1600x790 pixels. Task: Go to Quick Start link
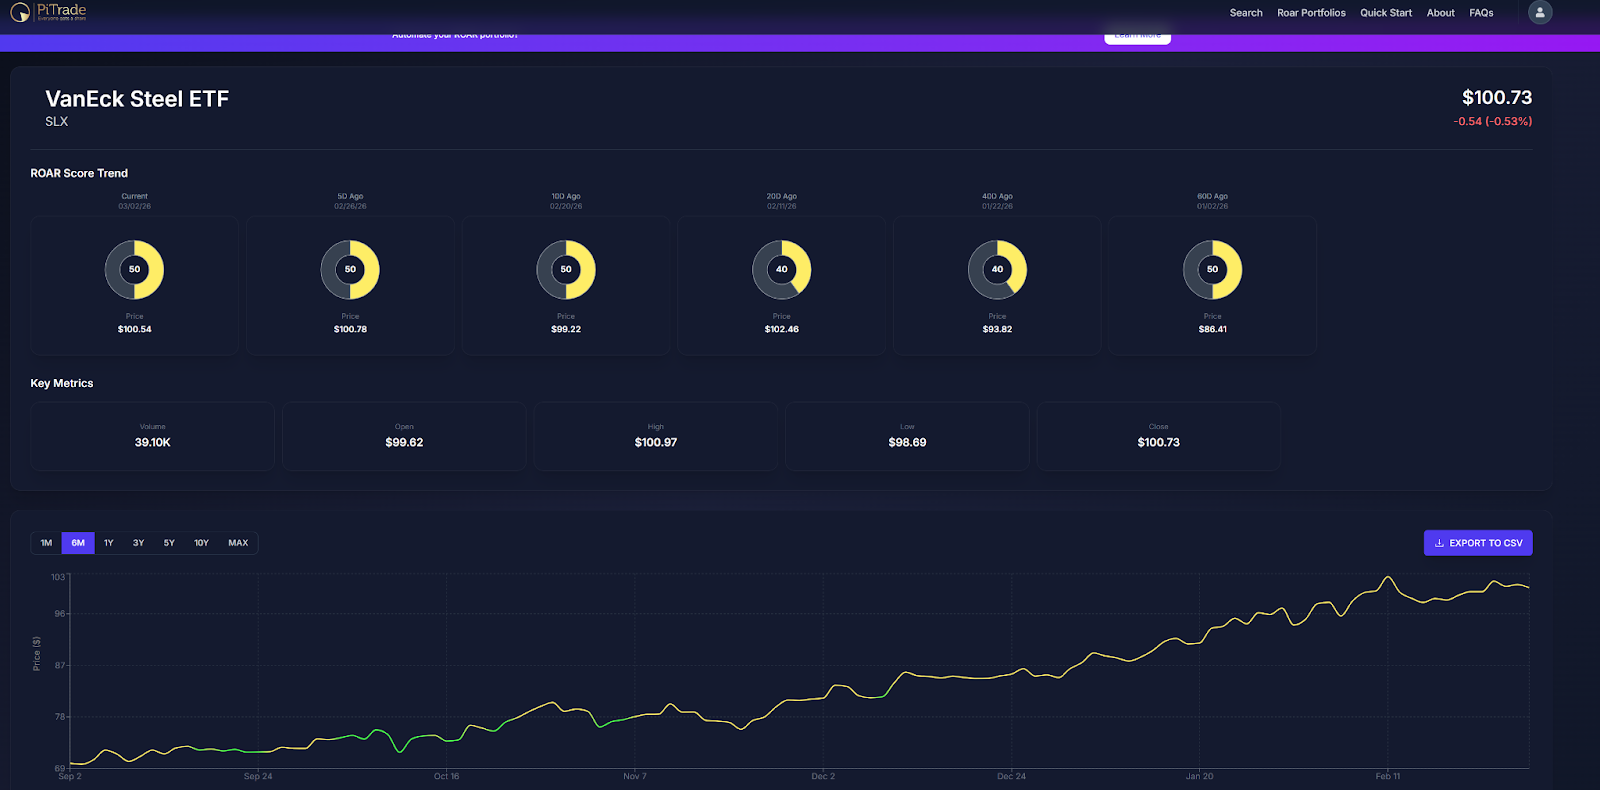click(1386, 13)
